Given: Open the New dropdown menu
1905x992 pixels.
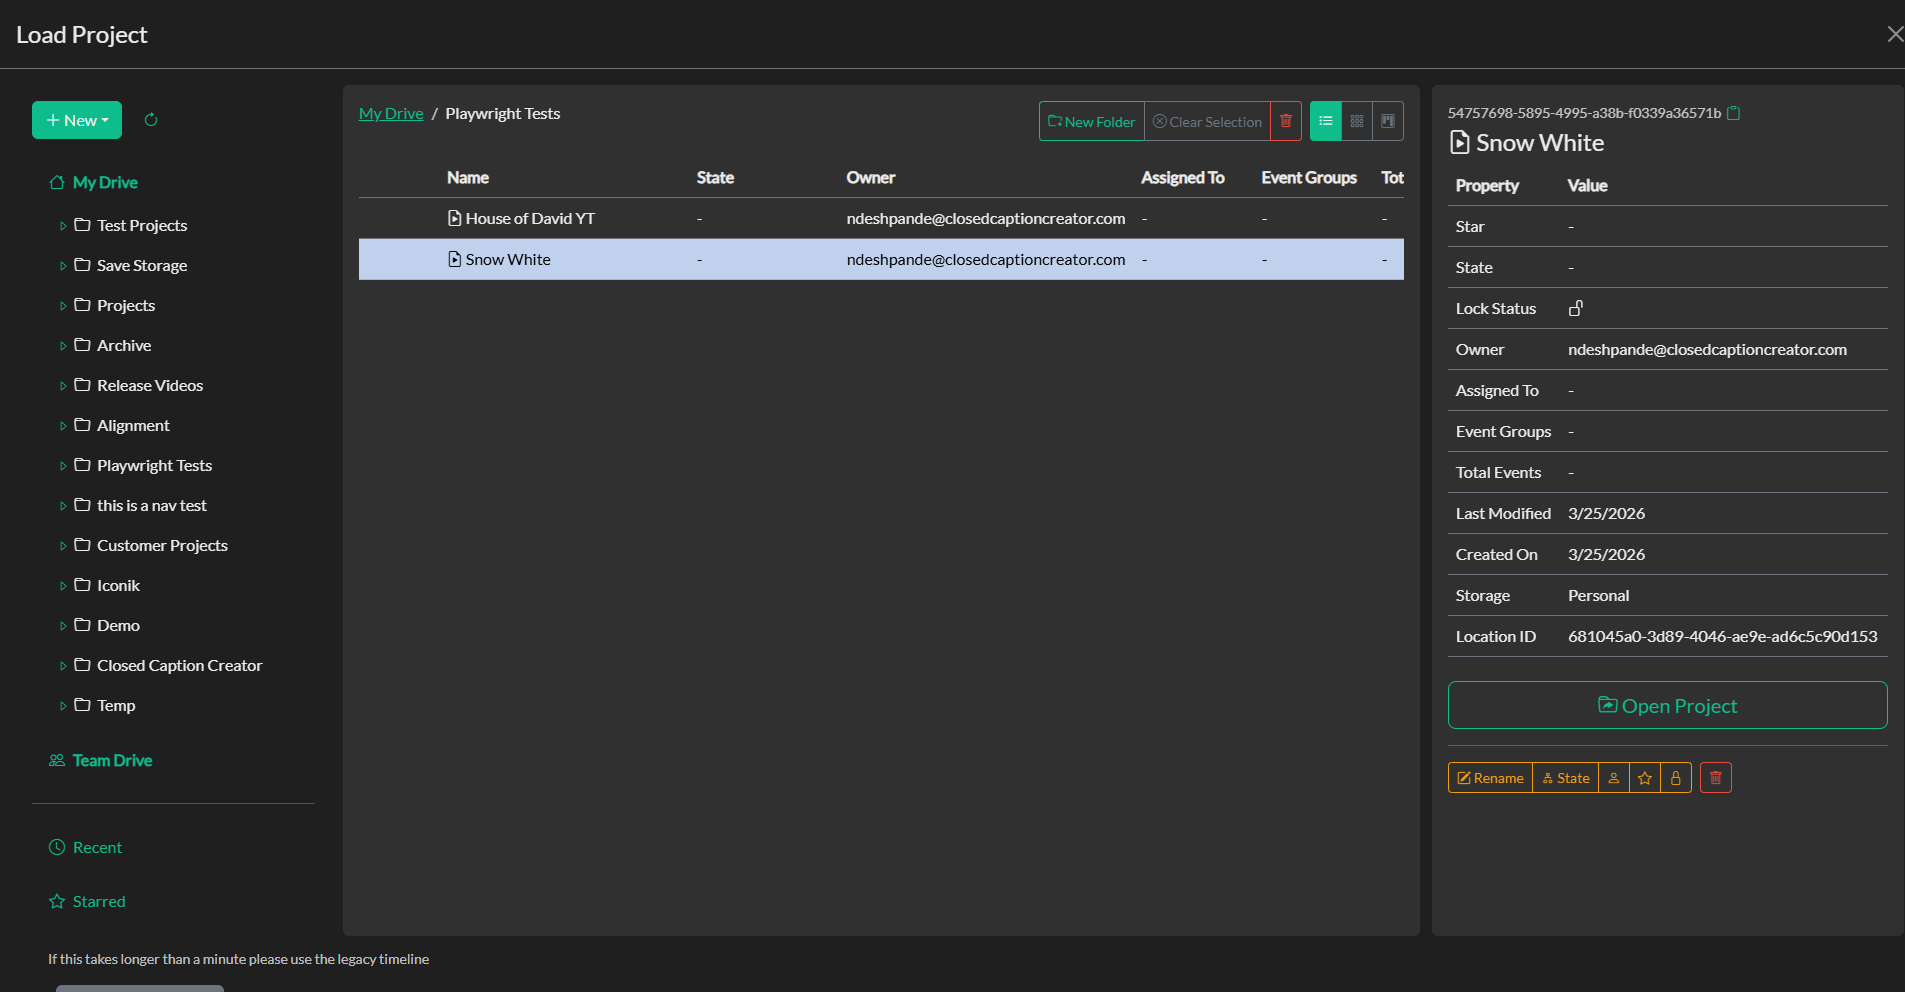Looking at the screenshot, I should pos(77,119).
